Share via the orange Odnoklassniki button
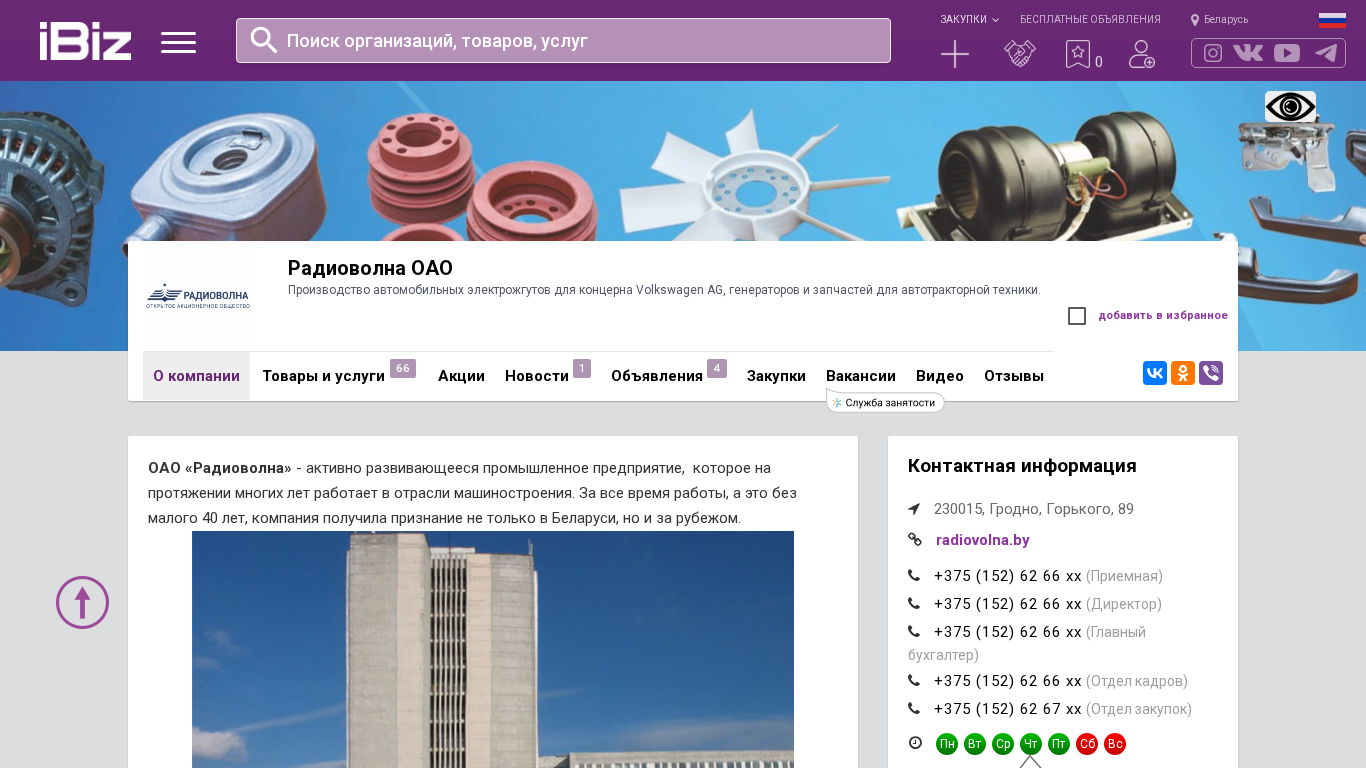1366x768 pixels. coord(1183,373)
